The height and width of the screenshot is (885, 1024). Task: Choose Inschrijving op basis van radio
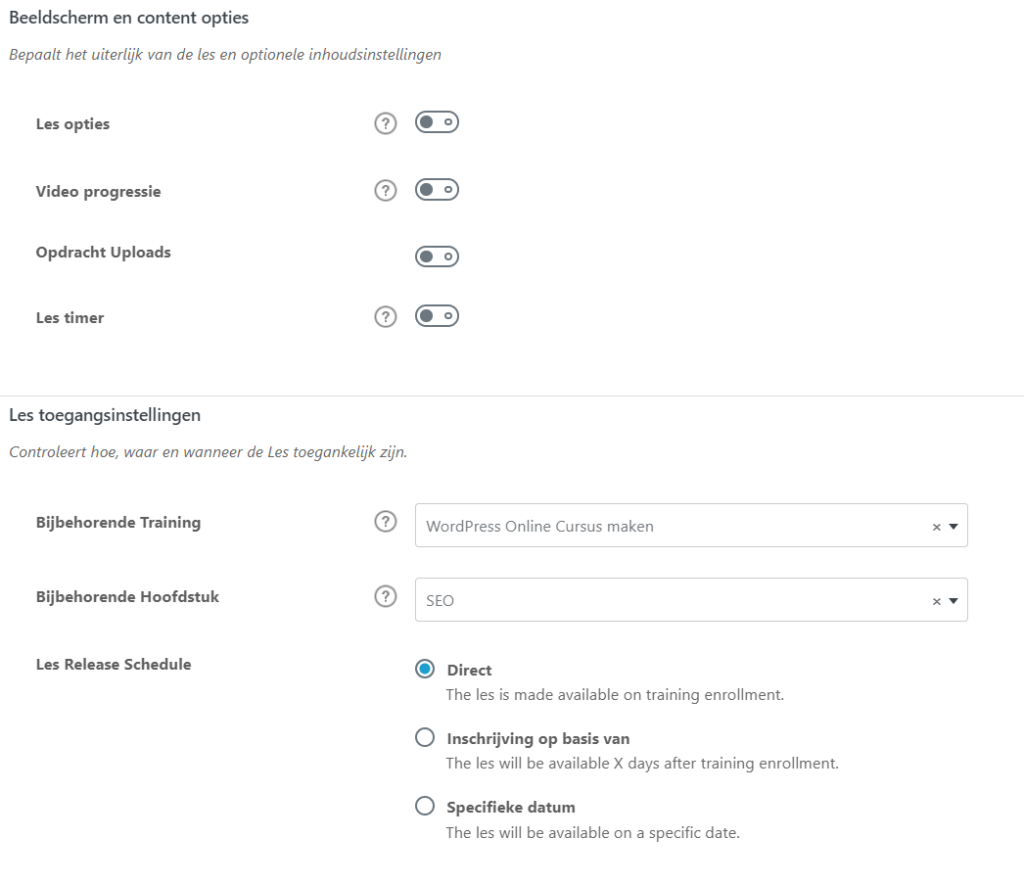[x=425, y=738]
